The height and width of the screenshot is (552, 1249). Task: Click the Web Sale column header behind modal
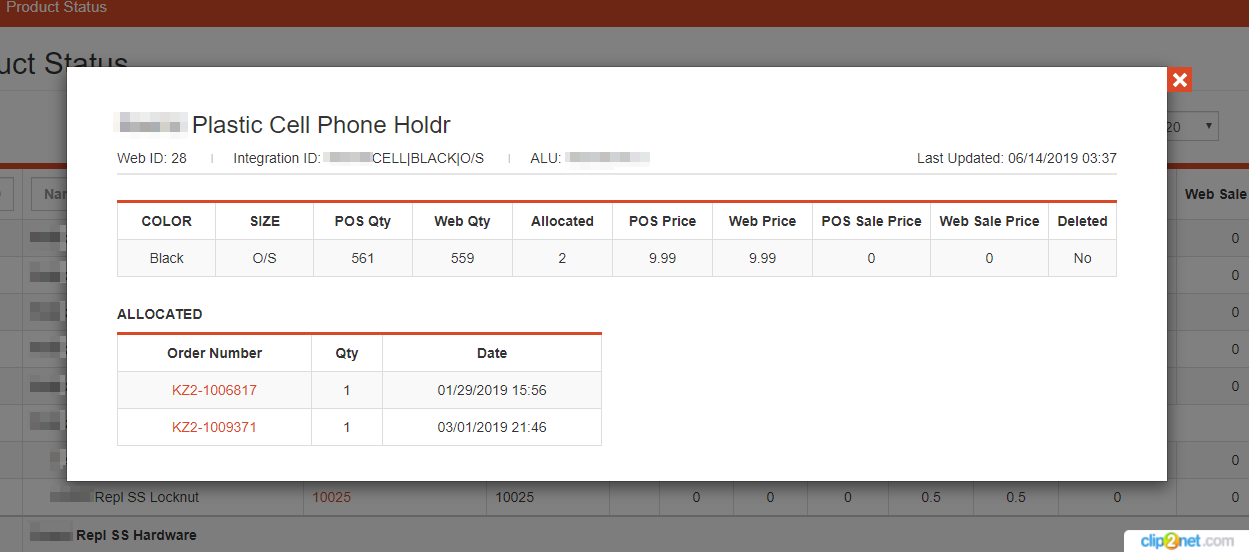click(x=1216, y=194)
